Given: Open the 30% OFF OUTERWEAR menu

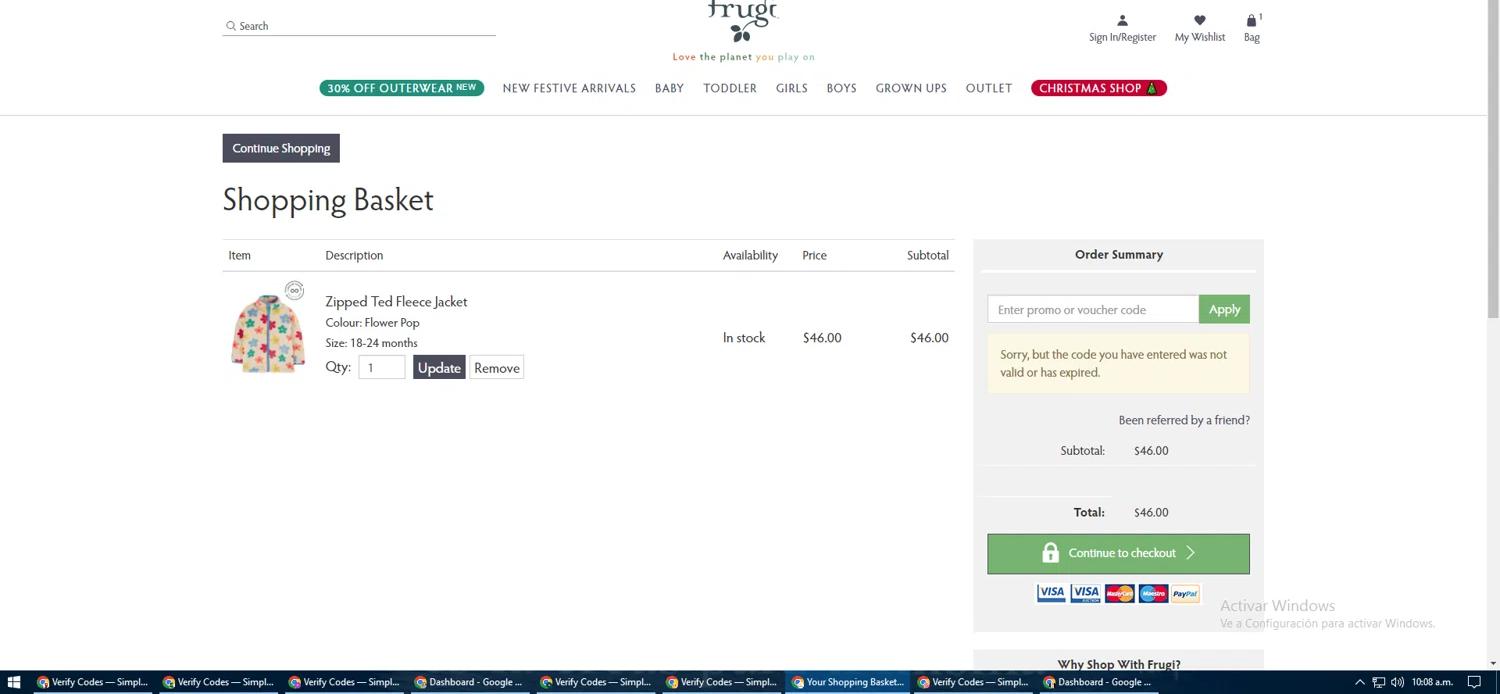Looking at the screenshot, I should tap(402, 88).
